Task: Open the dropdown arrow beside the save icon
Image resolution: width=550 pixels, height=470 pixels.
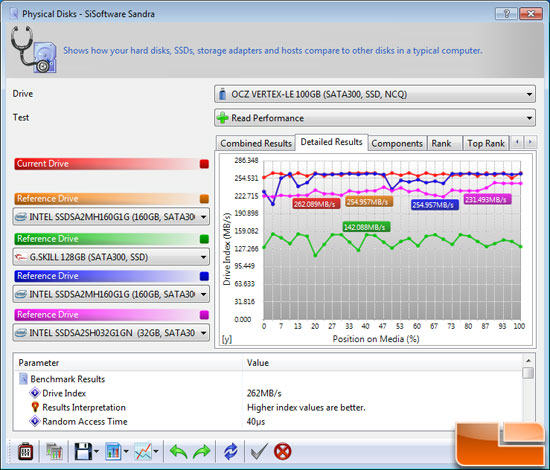Action: click(96, 452)
